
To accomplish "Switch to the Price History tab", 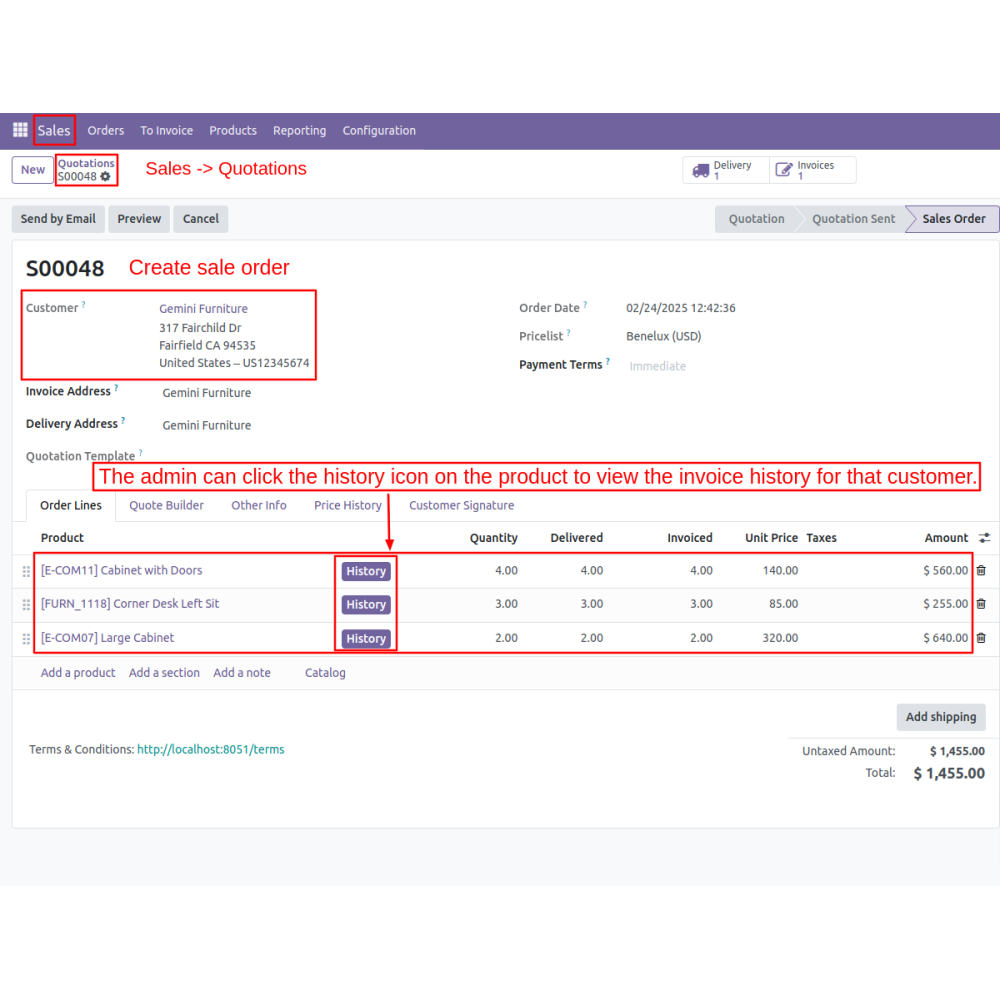I will coord(348,505).
